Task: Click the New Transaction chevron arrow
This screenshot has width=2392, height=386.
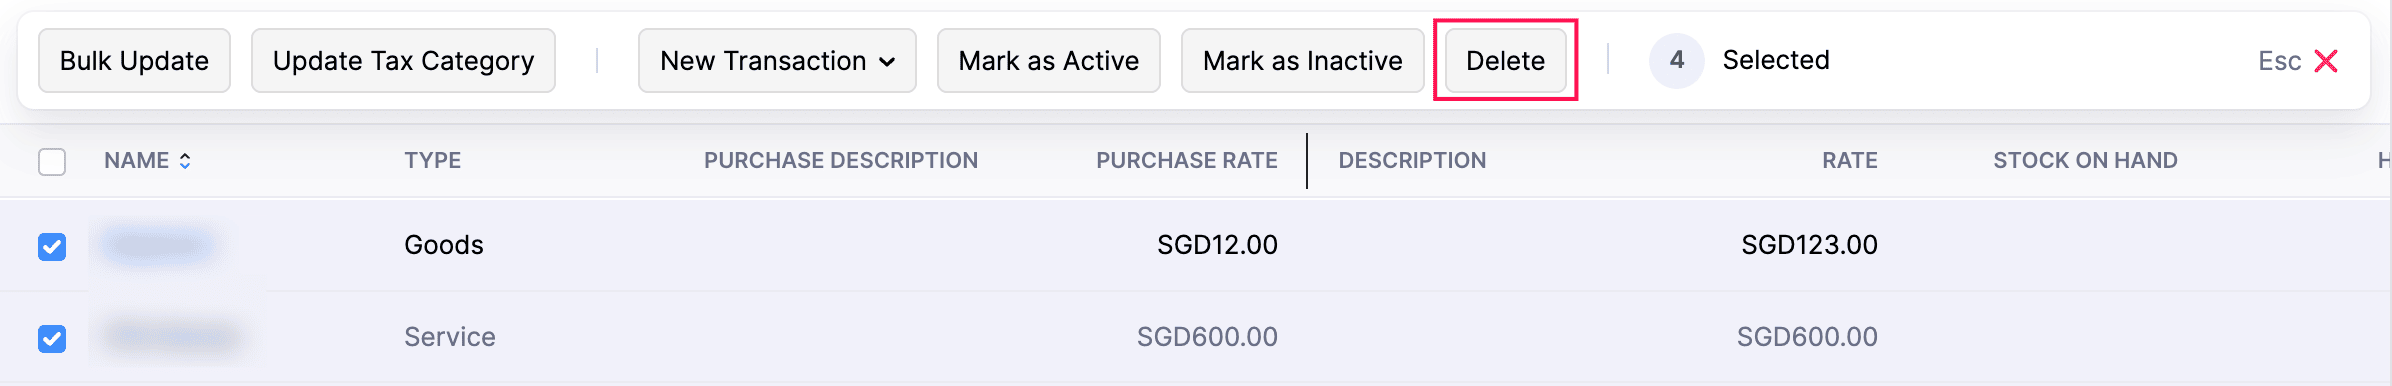Action: [887, 62]
